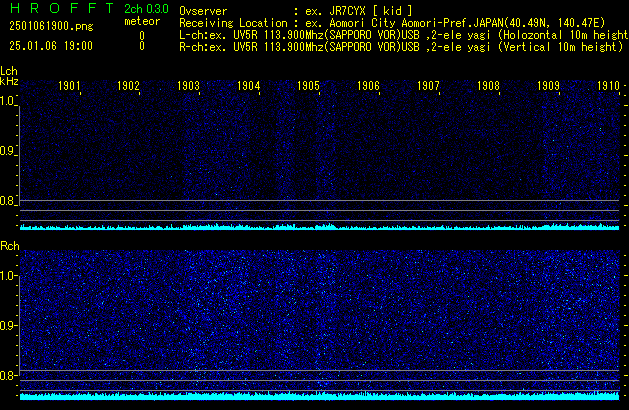Screen dimensions: 629x410
Task: Click the filename 2501061900.png
Action: pyautogui.click(x=51, y=26)
